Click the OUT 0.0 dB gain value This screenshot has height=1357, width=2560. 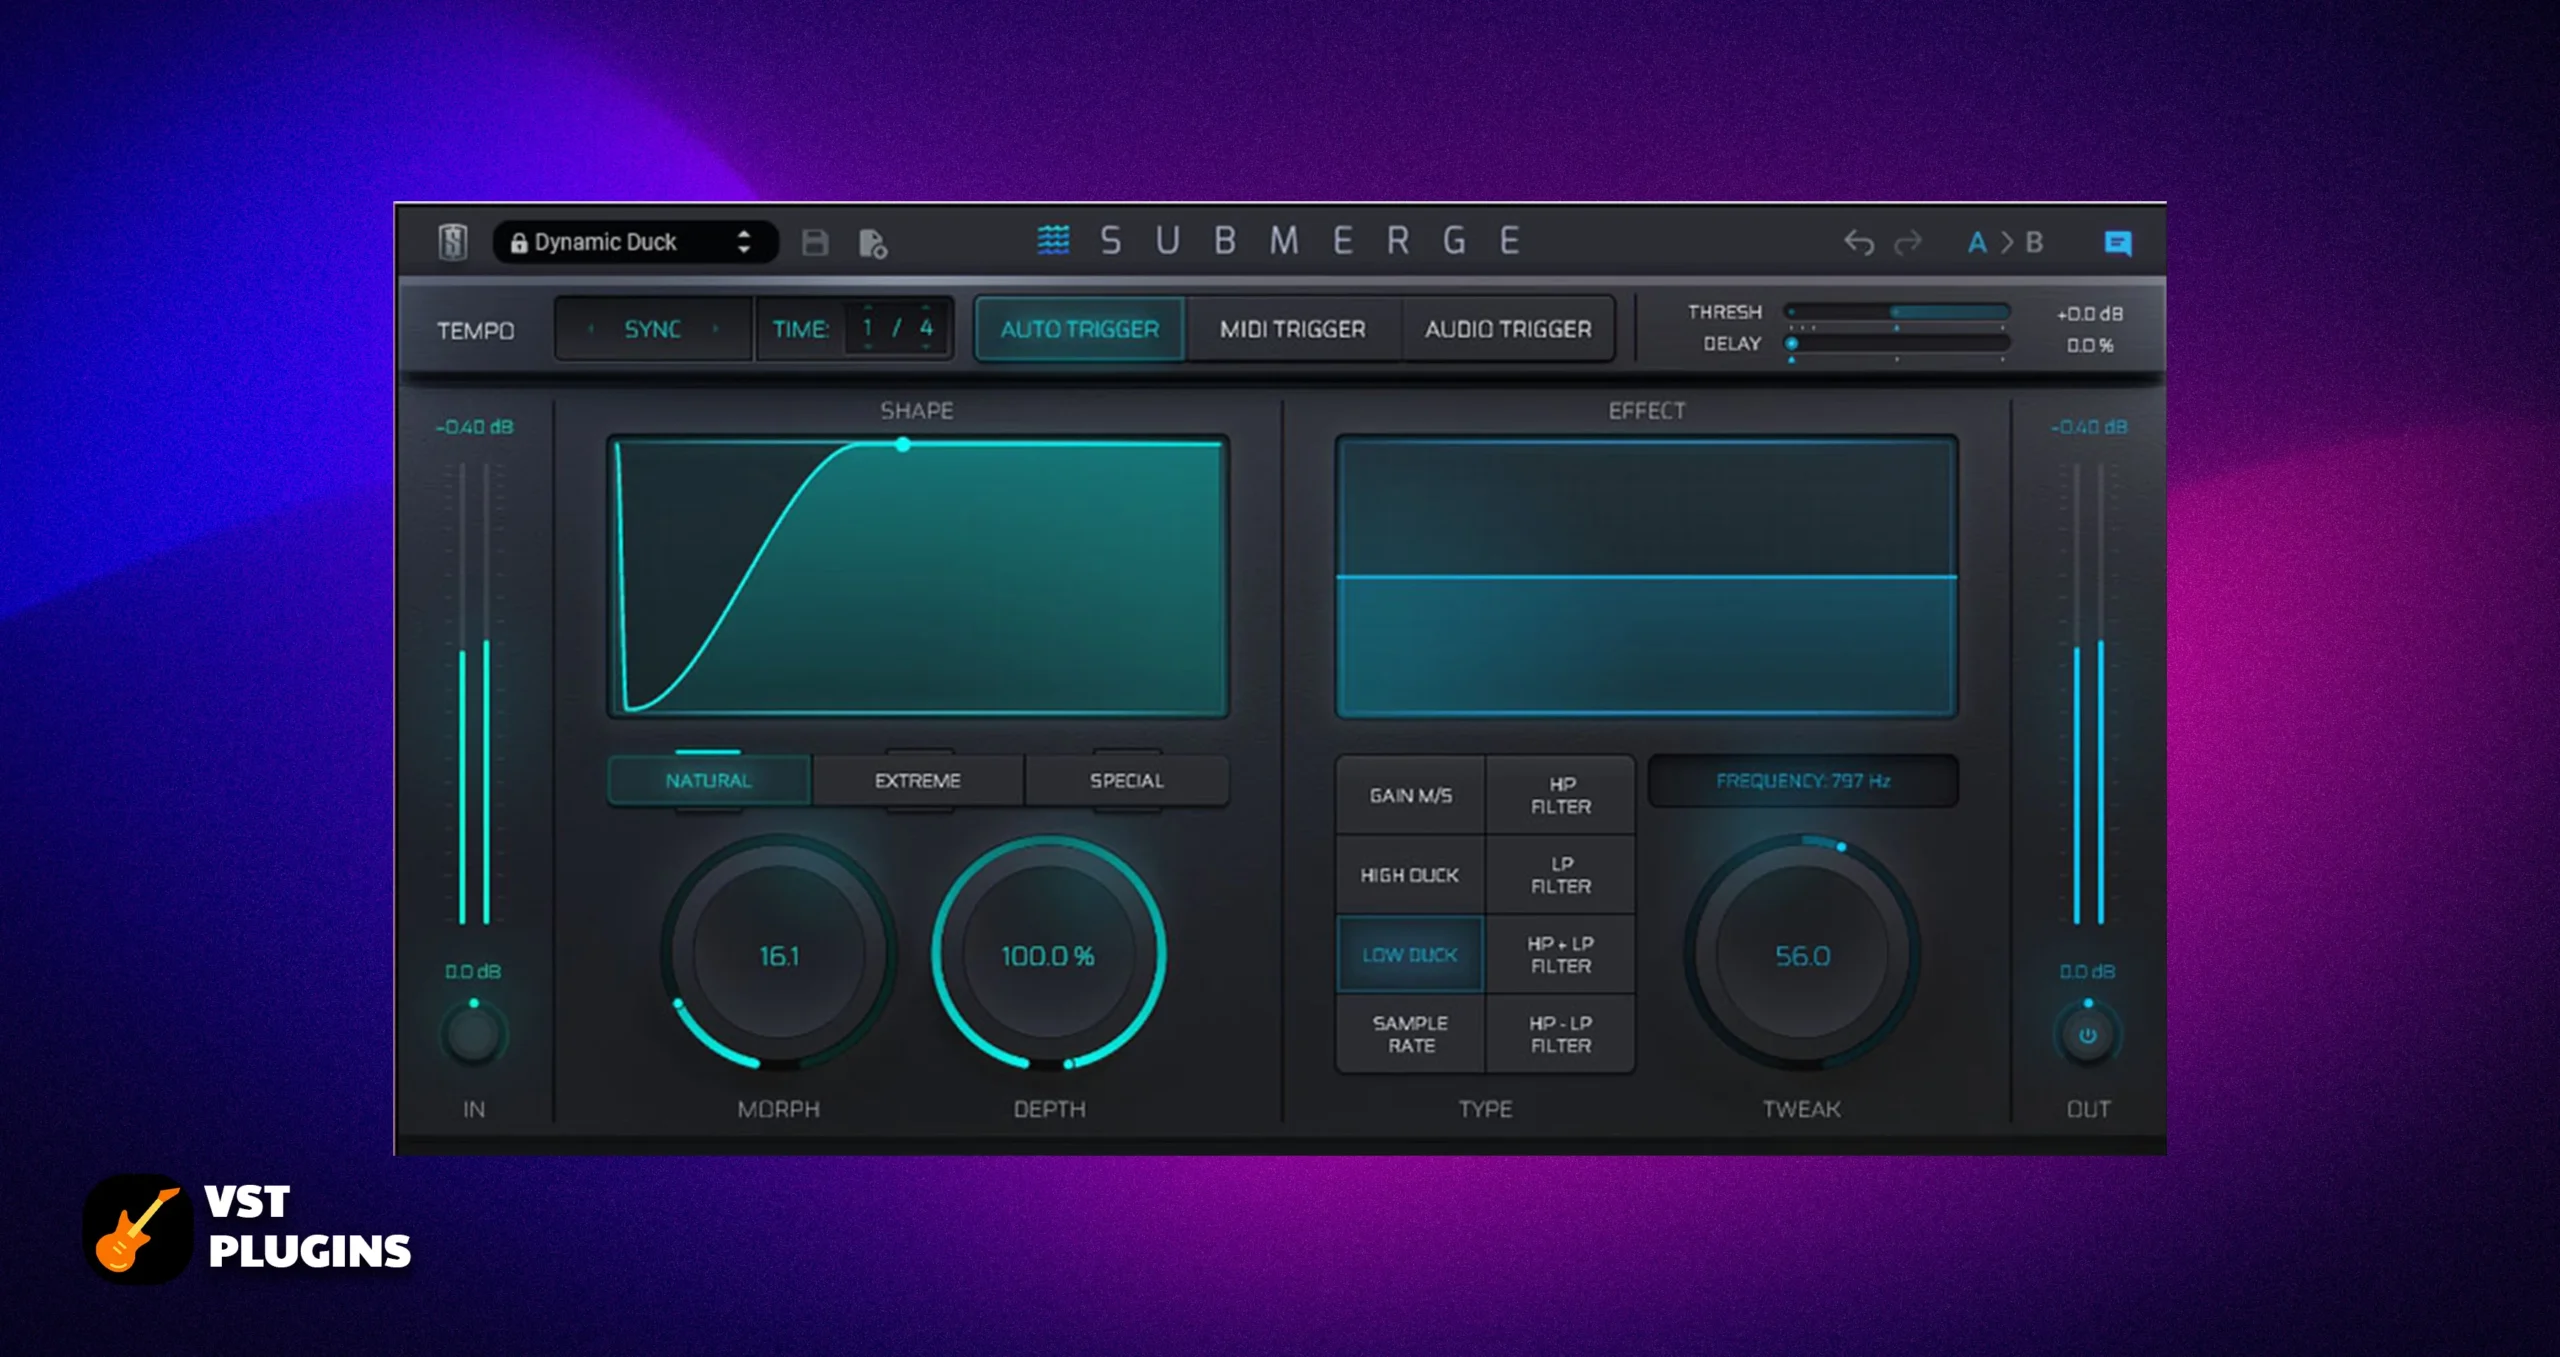click(x=2087, y=971)
